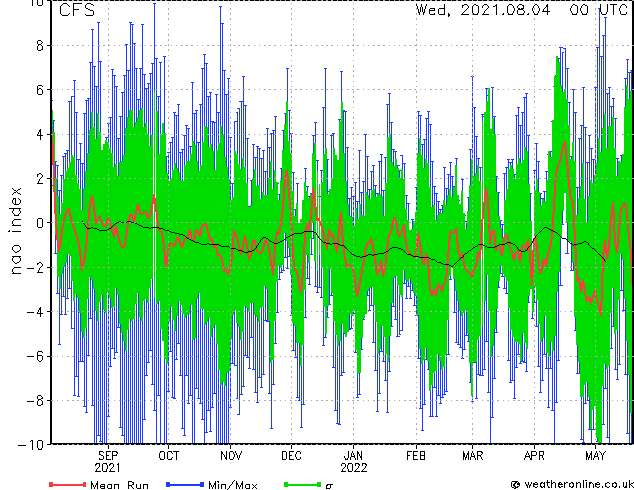Click the blue Min/Max legend line
This screenshot has width=634, height=490.
pyautogui.click(x=185, y=484)
